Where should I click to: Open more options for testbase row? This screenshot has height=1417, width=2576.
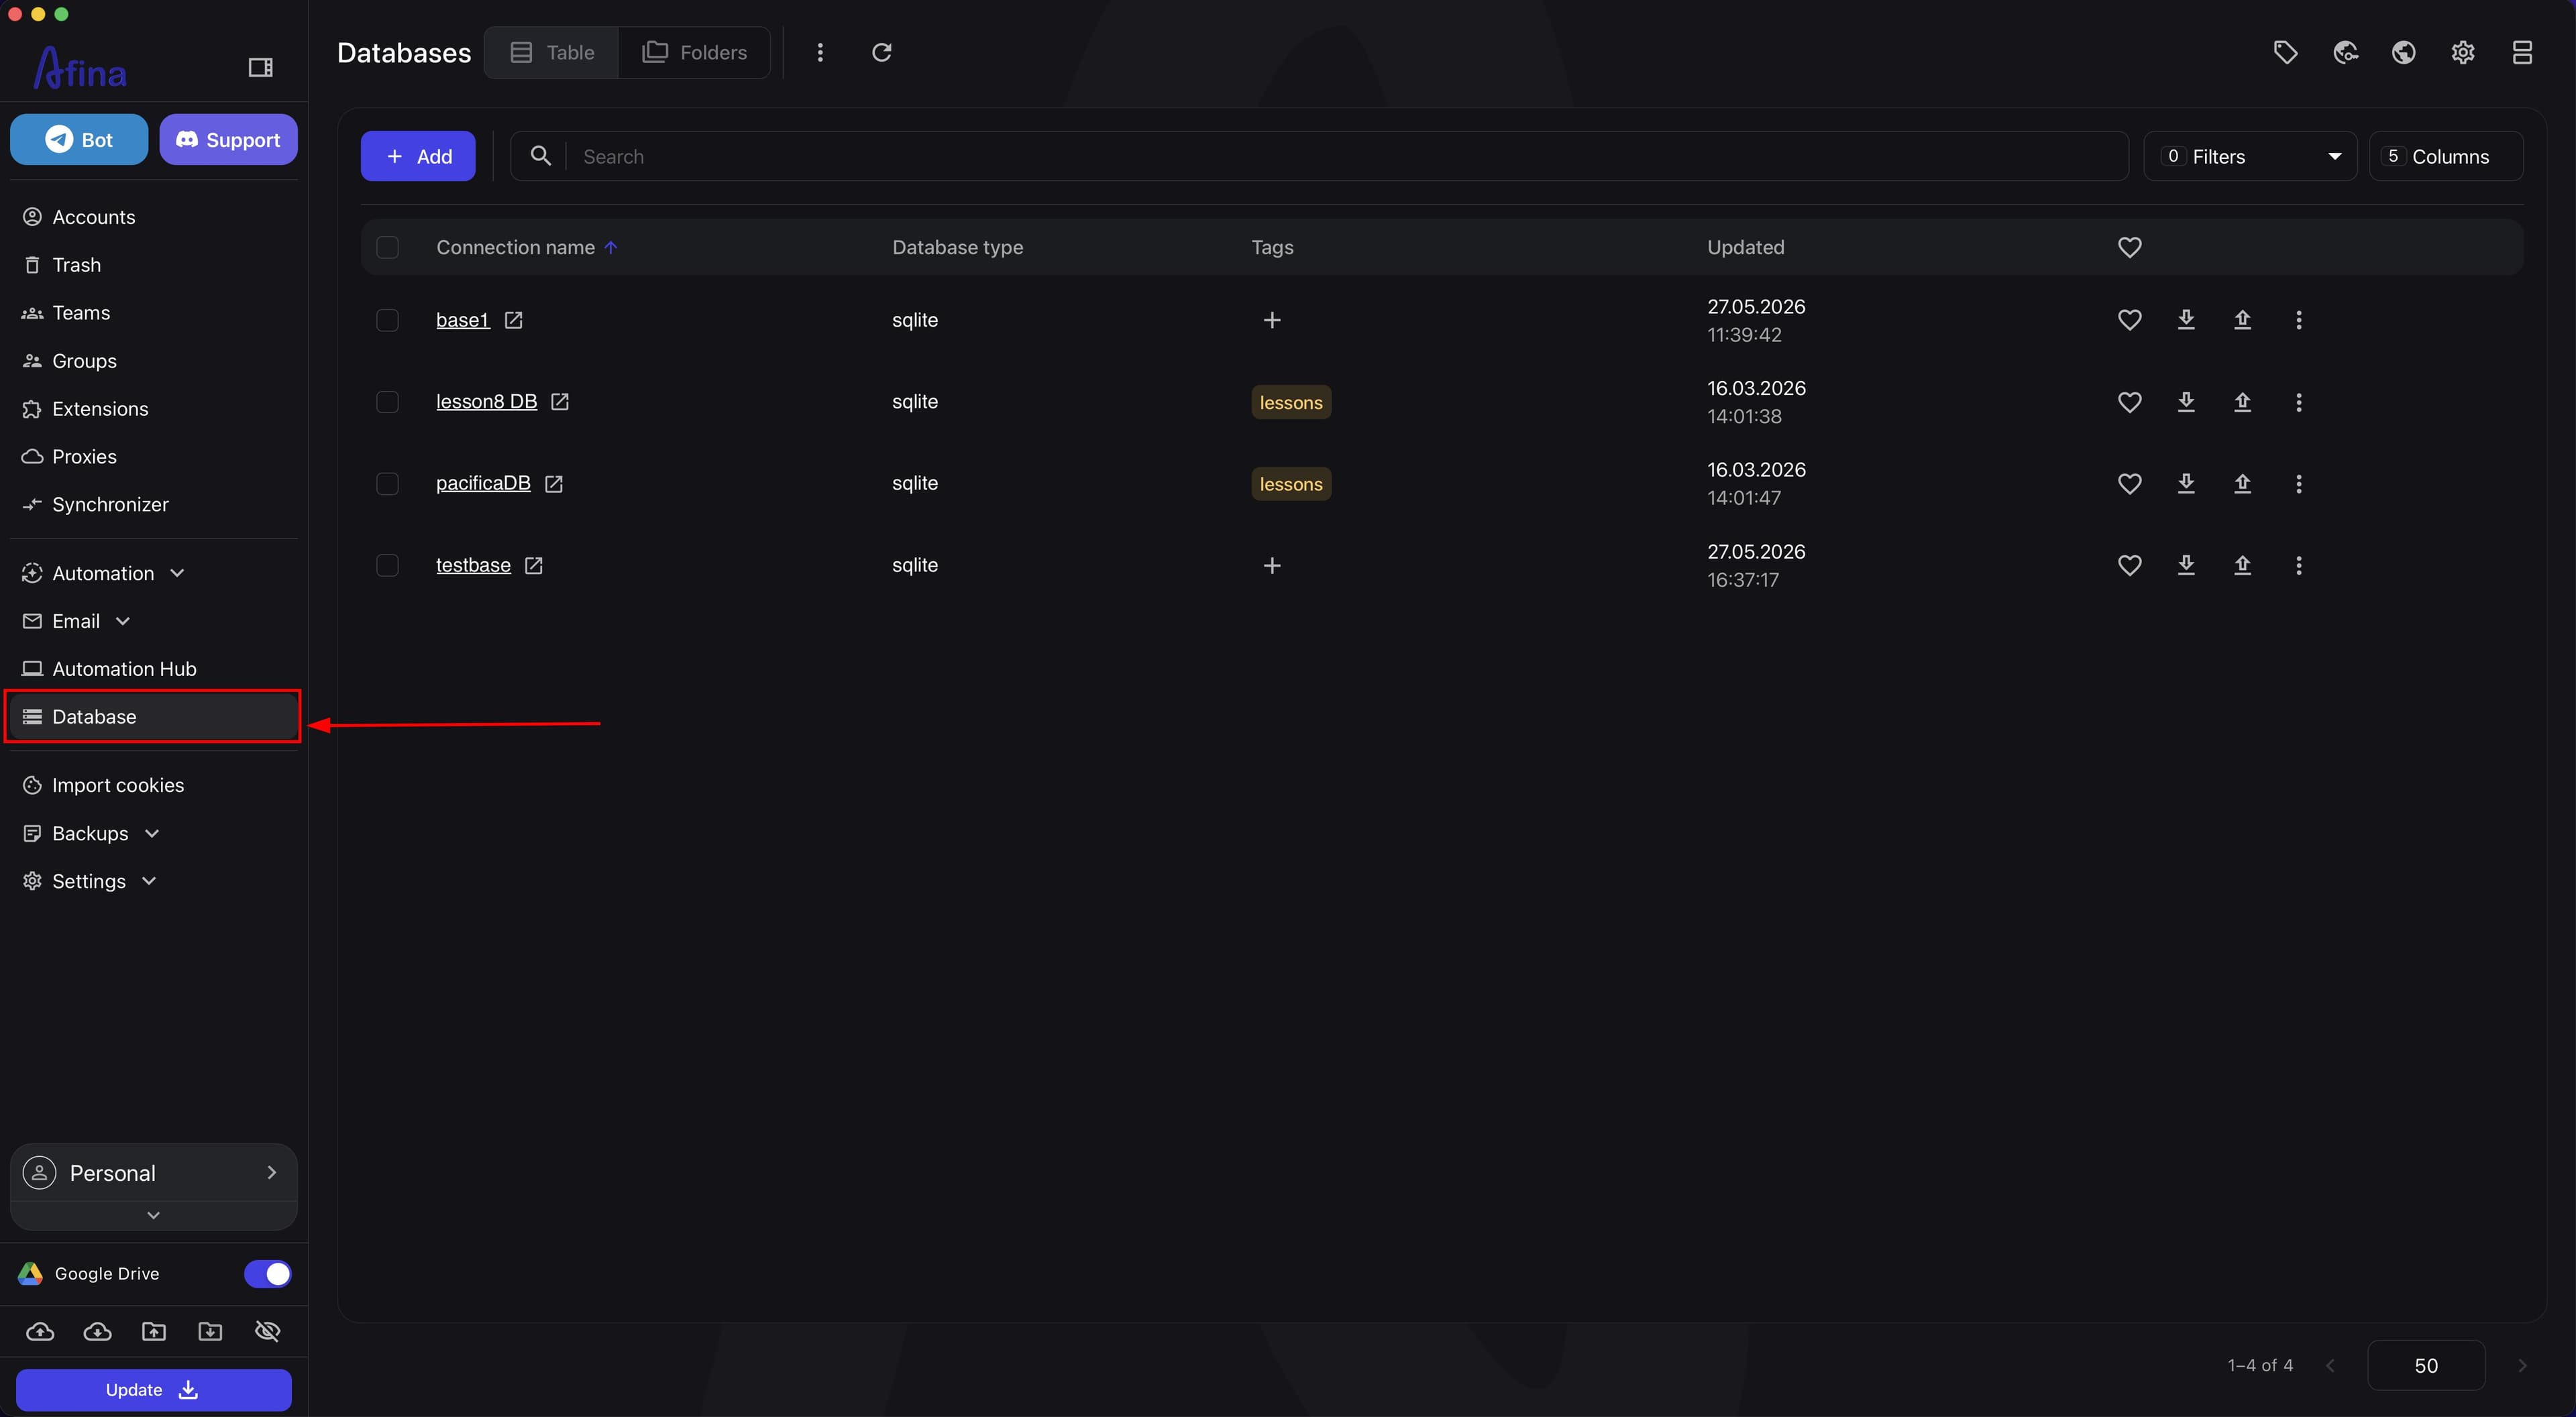pyautogui.click(x=2298, y=566)
